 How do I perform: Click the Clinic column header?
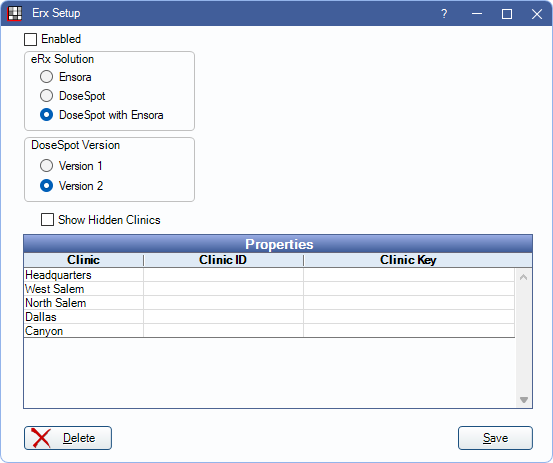point(84,260)
